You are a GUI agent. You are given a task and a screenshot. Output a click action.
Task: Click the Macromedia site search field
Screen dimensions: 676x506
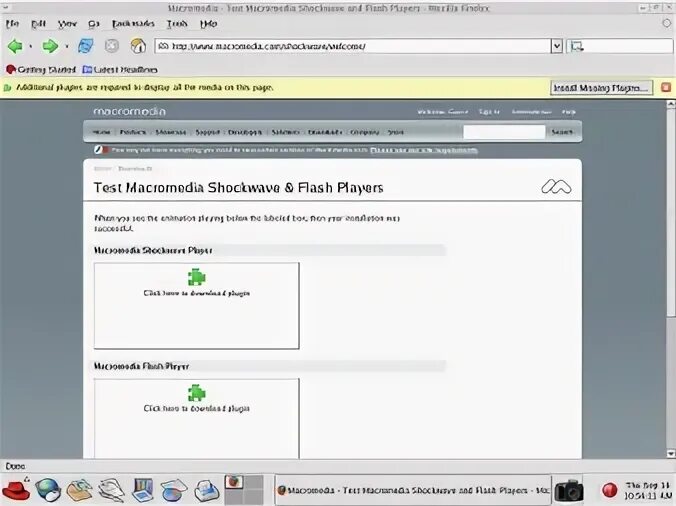[504, 132]
